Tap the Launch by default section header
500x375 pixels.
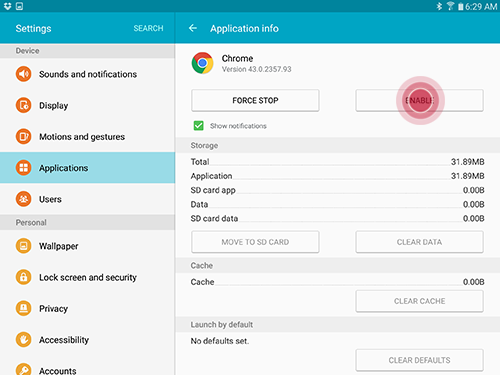coord(337,324)
